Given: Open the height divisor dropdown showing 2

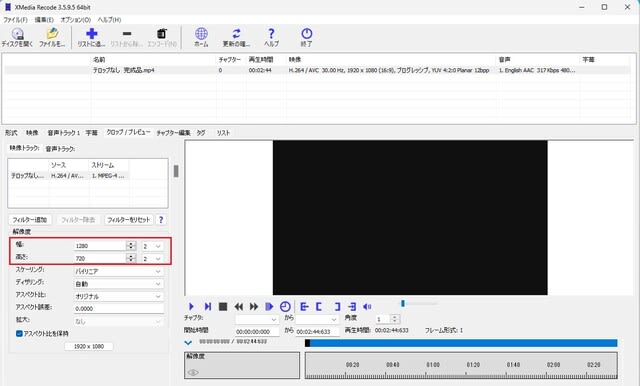Looking at the screenshot, I should (x=152, y=259).
